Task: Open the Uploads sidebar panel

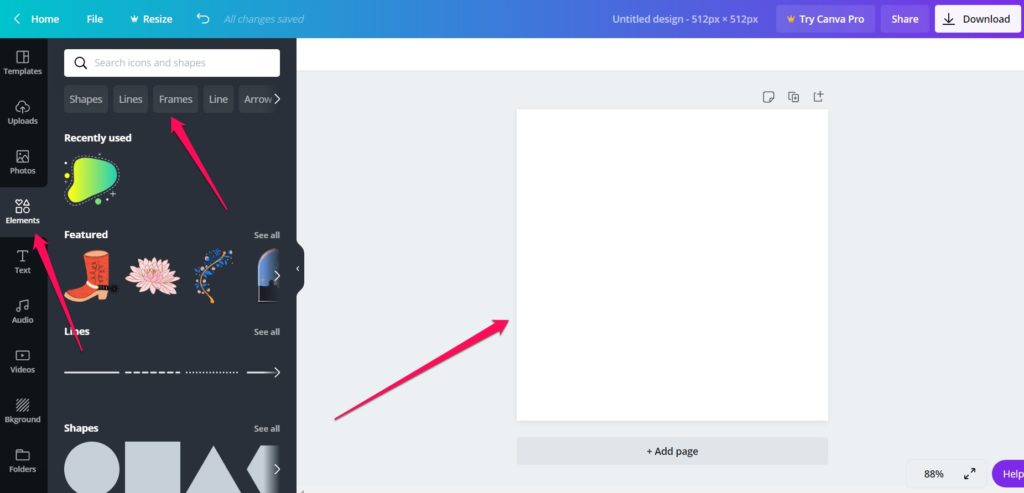Action: click(x=23, y=112)
